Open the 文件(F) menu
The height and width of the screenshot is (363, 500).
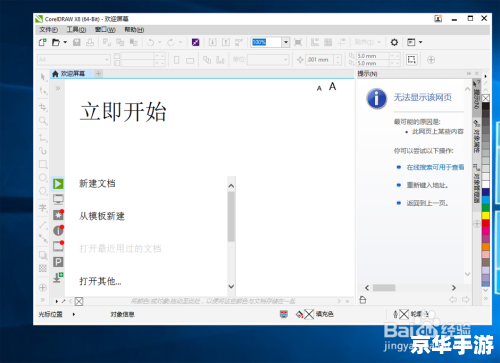[x=49, y=30]
